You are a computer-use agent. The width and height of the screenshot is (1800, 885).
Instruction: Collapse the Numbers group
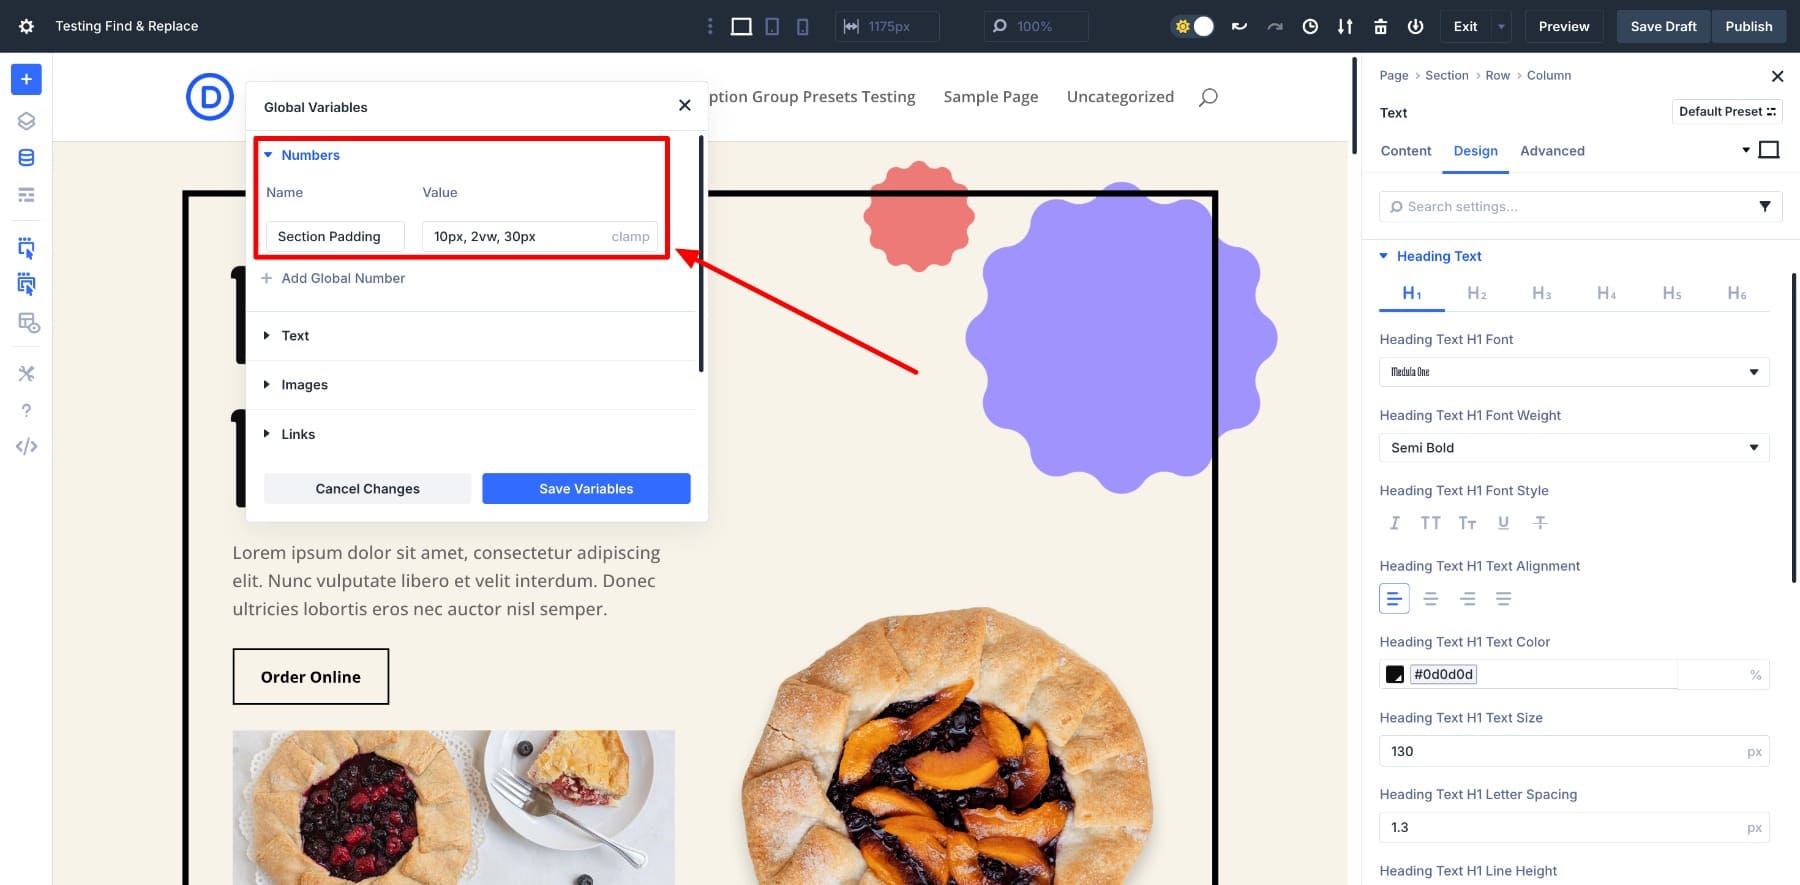click(x=301, y=155)
